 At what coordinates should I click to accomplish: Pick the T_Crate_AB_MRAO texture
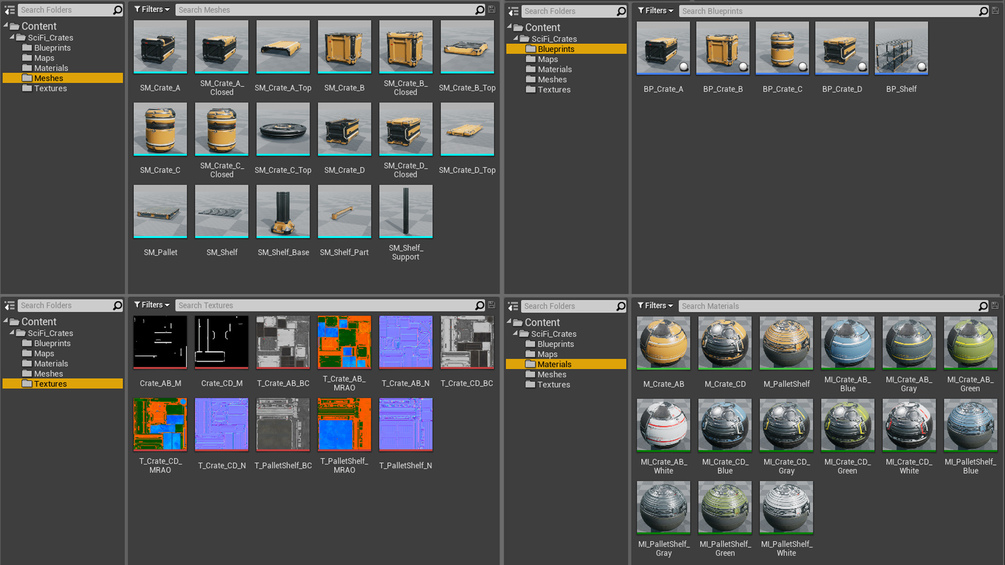pyautogui.click(x=344, y=343)
